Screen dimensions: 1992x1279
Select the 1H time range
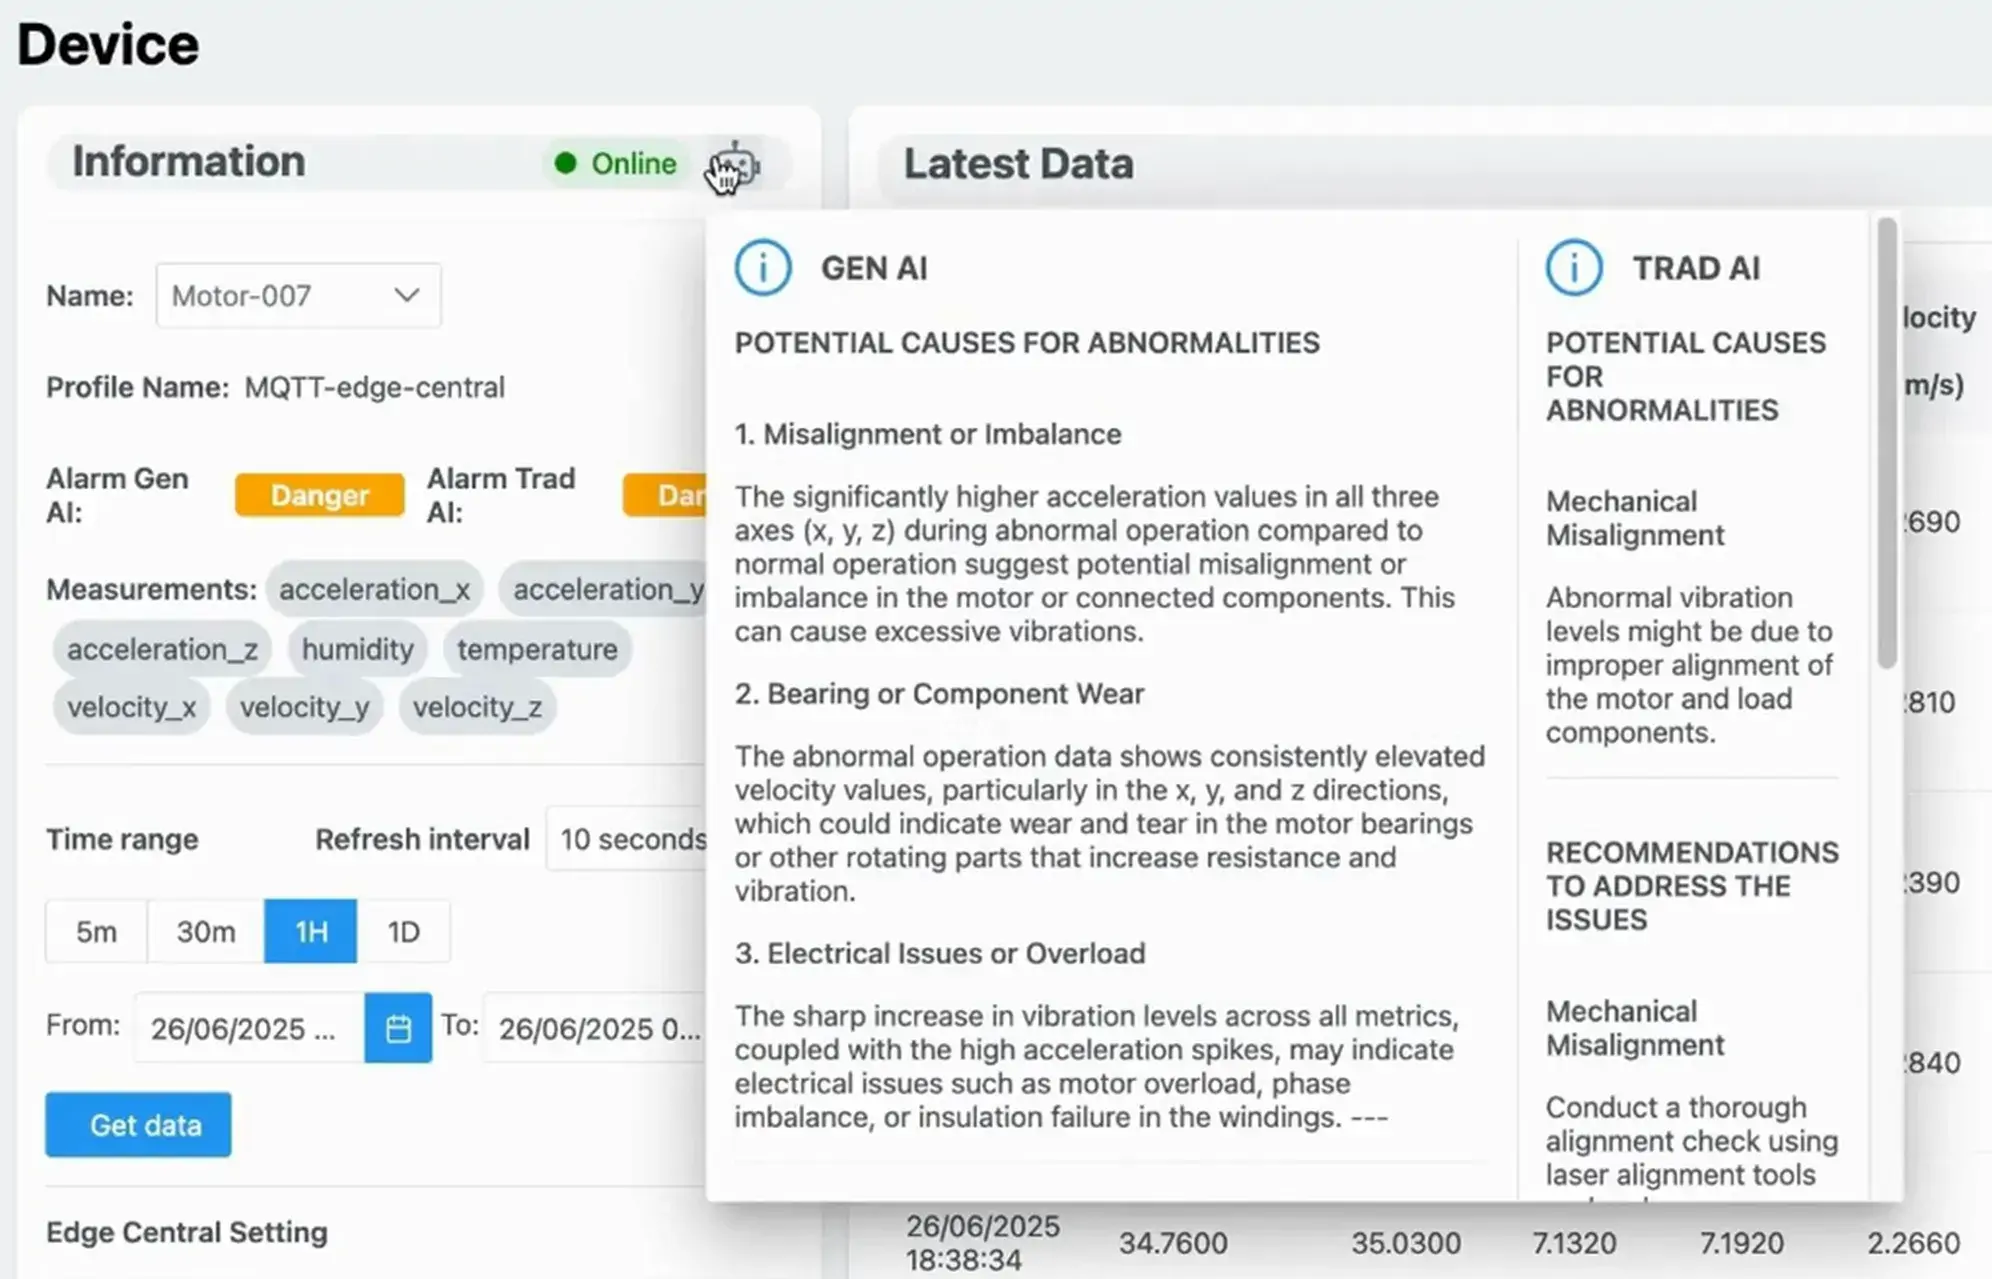pos(311,932)
